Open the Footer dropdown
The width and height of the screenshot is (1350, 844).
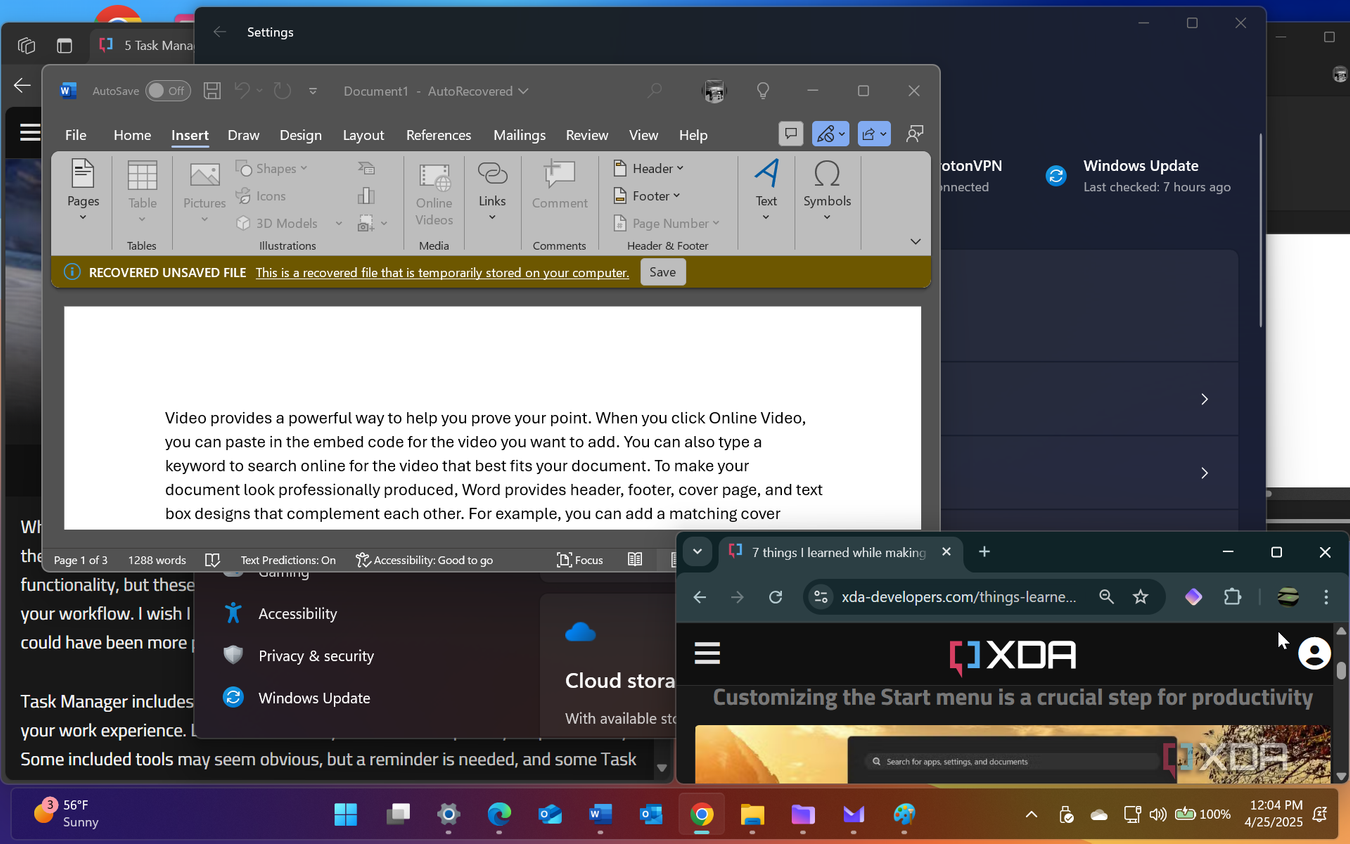[647, 196]
